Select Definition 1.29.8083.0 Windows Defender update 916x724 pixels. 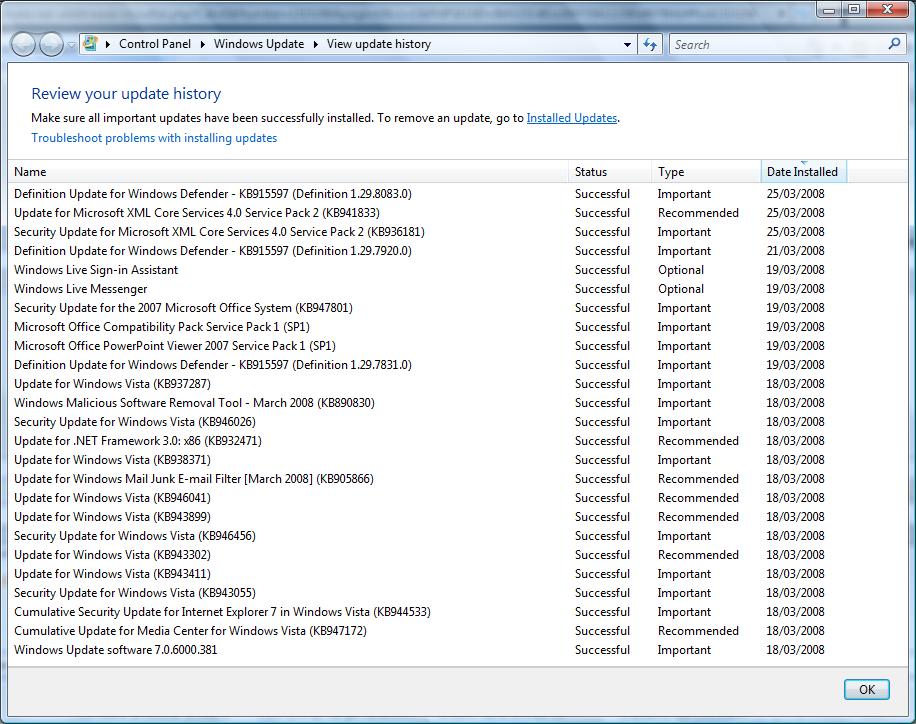(213, 194)
